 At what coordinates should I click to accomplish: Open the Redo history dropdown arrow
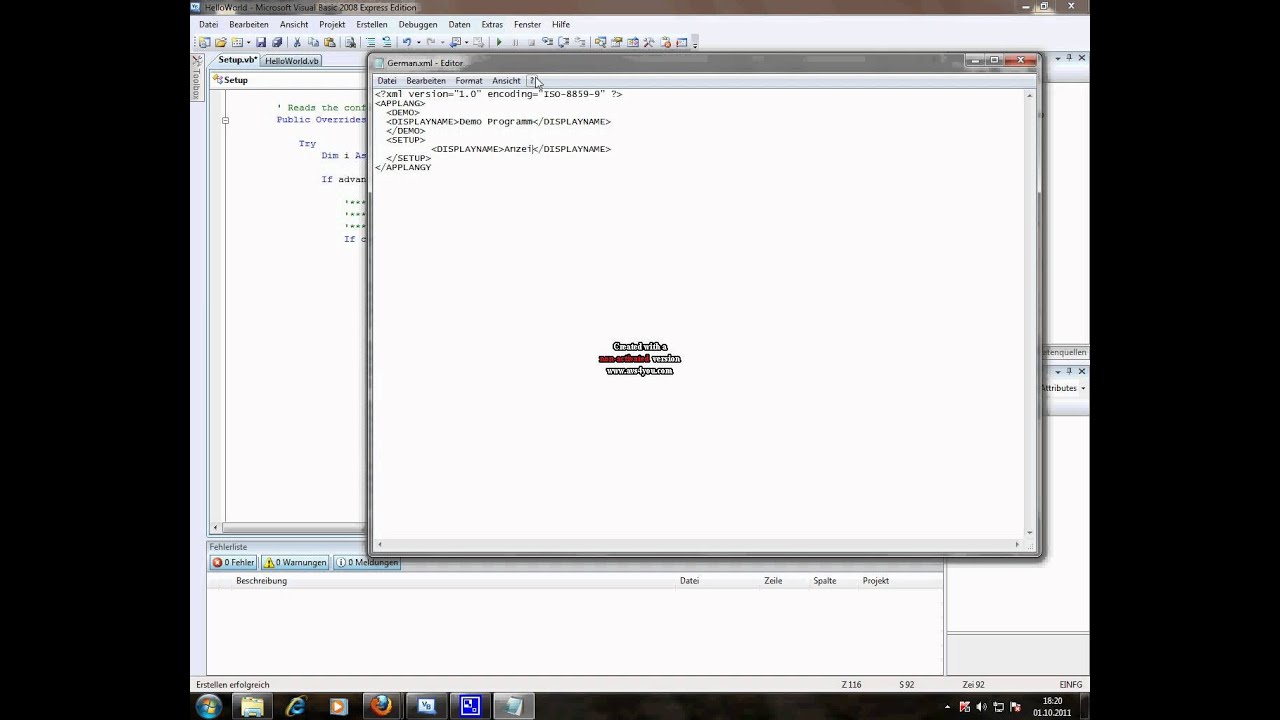click(442, 42)
